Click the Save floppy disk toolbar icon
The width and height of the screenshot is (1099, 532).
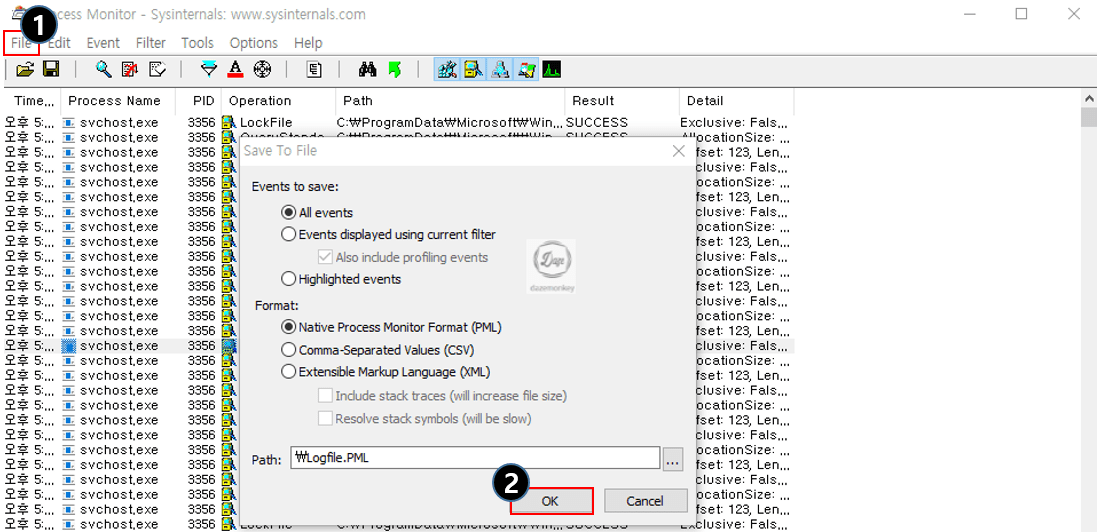point(50,69)
